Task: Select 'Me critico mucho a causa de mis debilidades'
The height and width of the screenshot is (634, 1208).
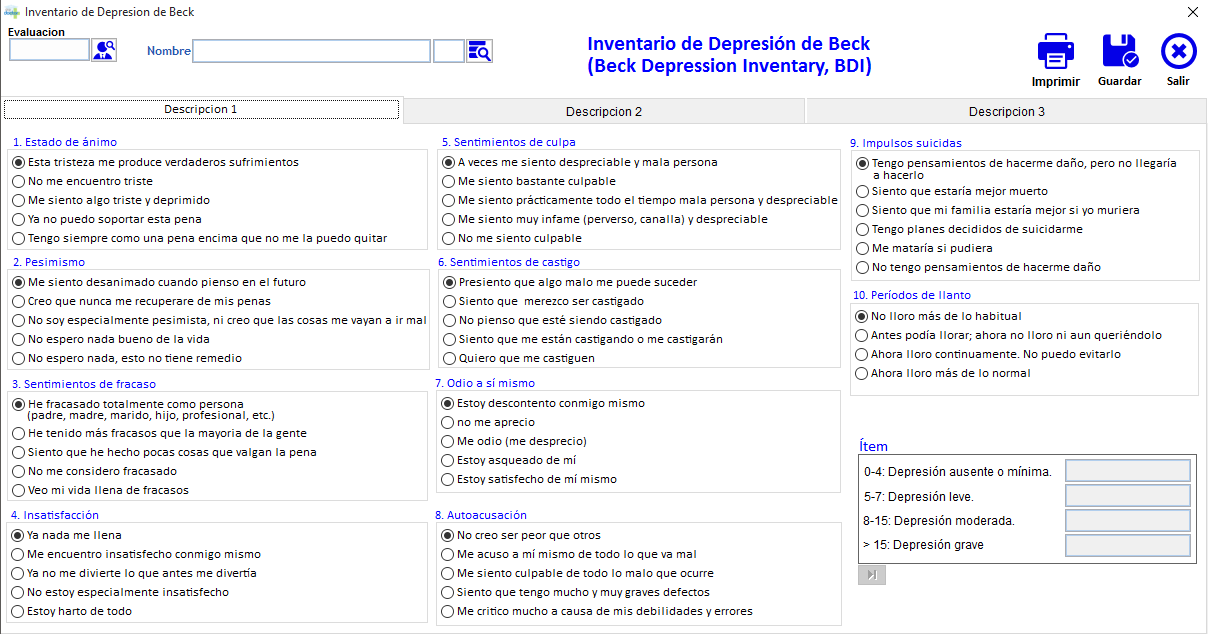Action: [597, 611]
